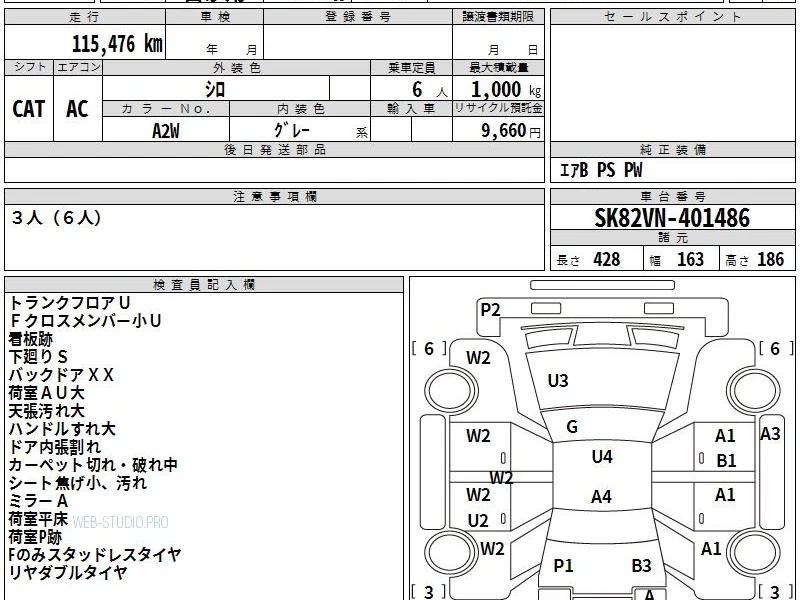Select the note シート焦げ小、汚れ
The height and width of the screenshot is (600, 800).
click(78, 483)
